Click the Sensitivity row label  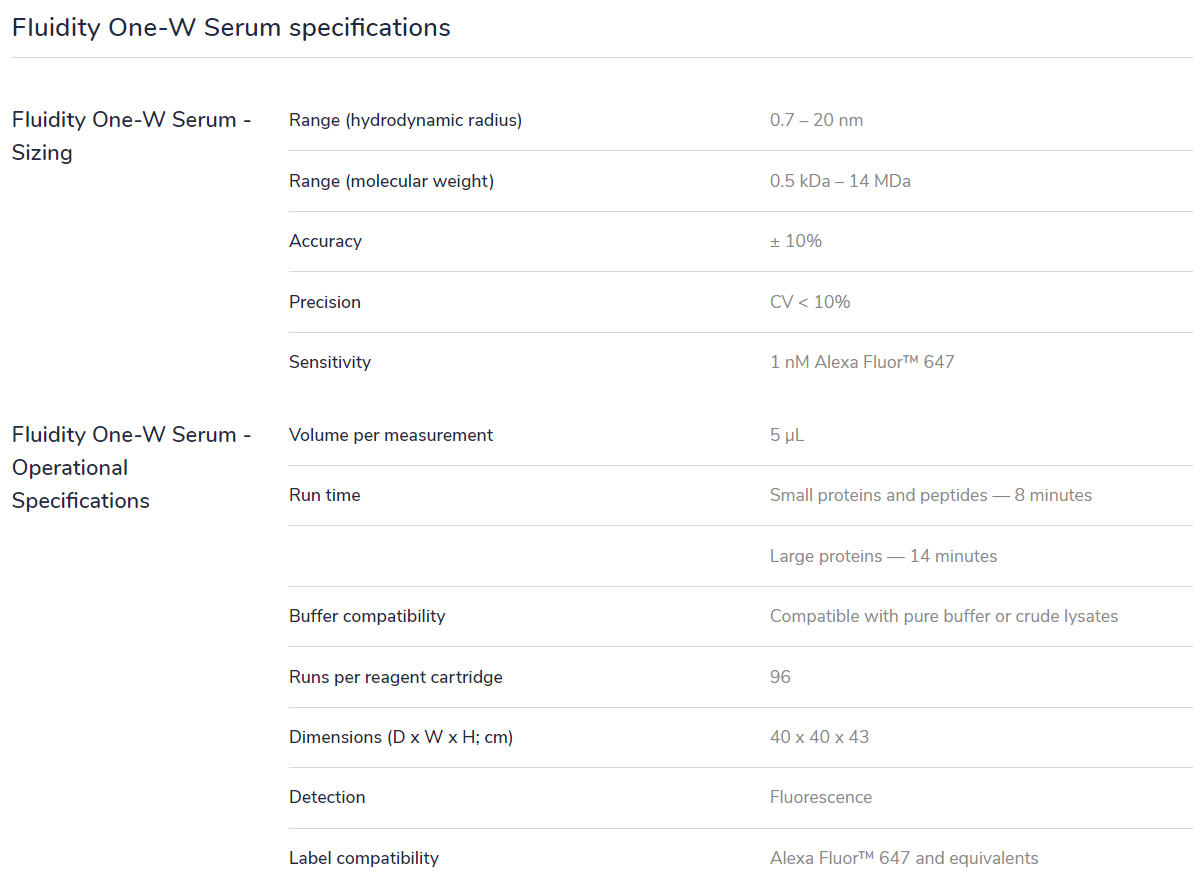click(330, 362)
